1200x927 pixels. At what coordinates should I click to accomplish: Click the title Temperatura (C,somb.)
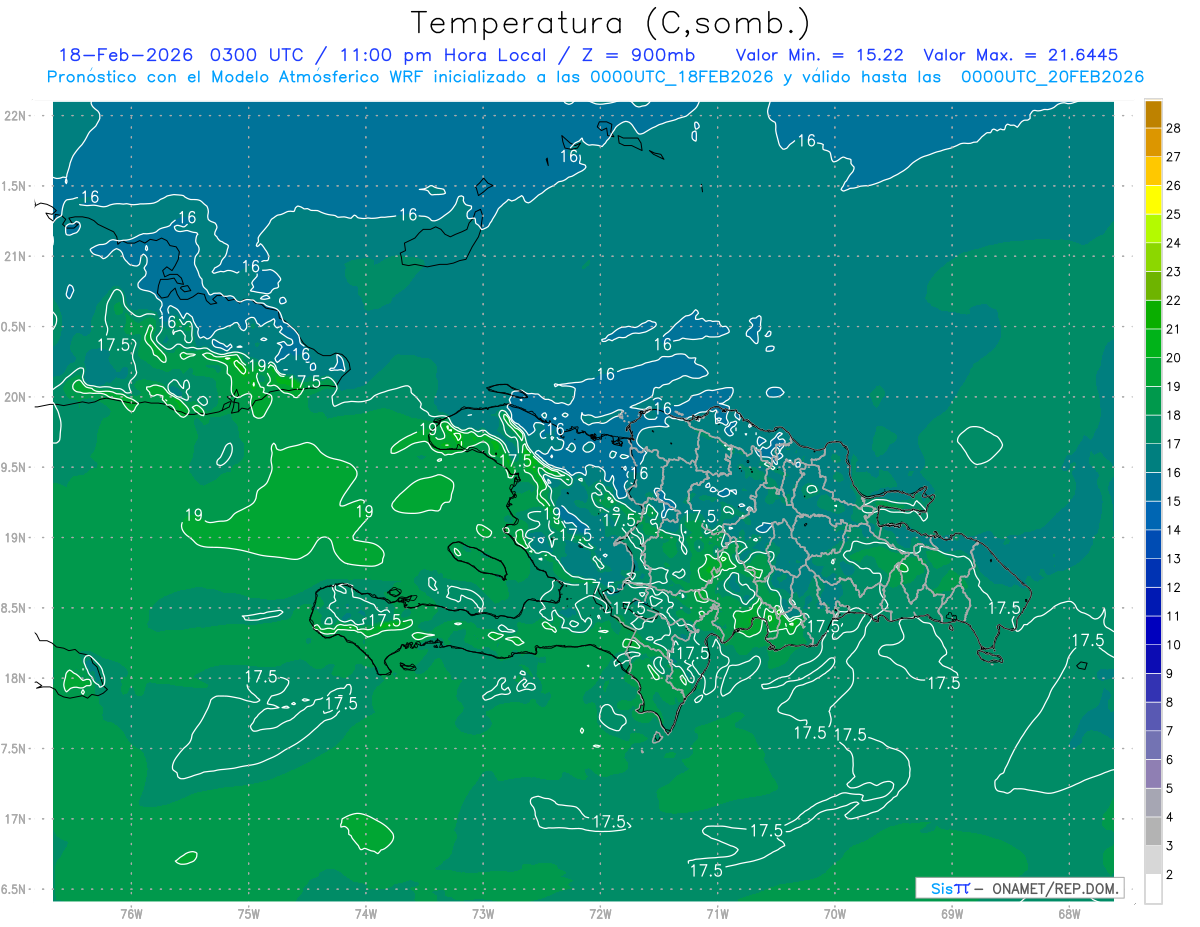tap(611, 23)
